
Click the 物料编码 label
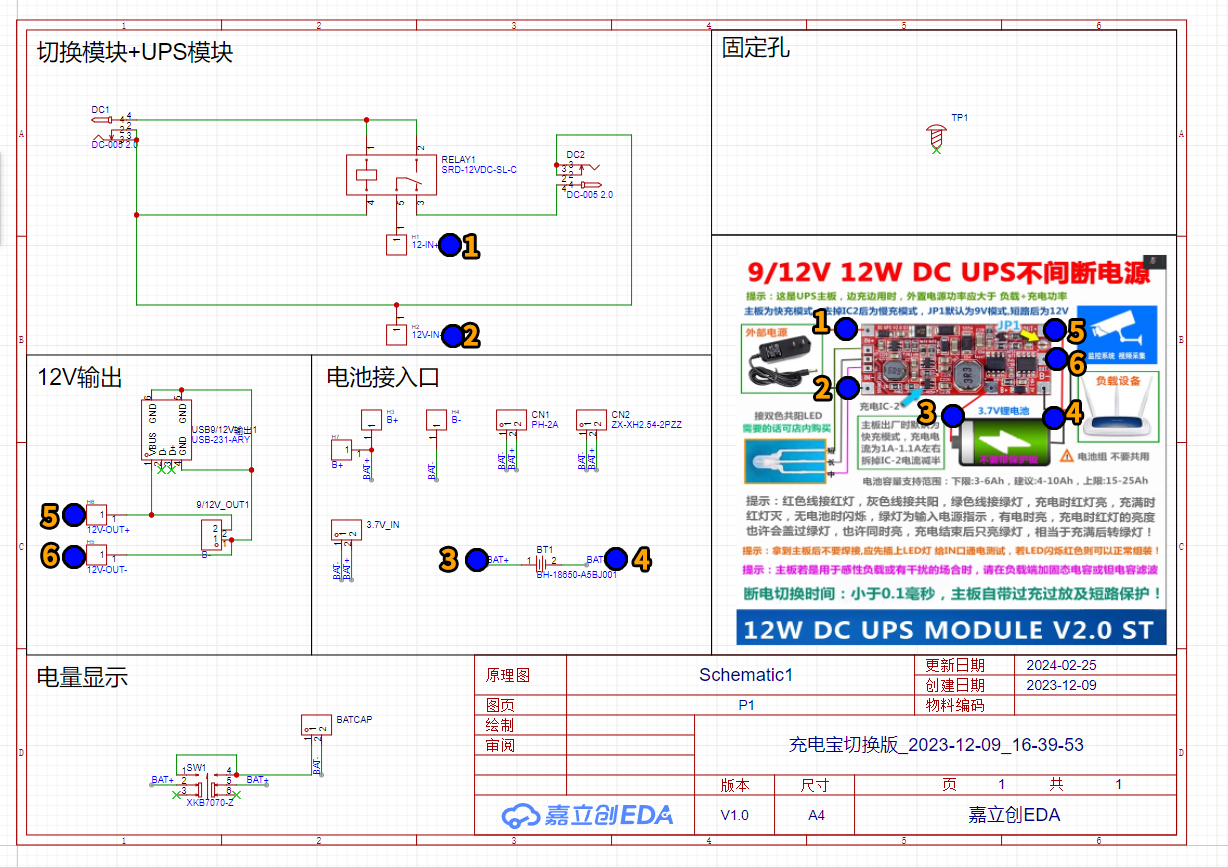point(955,705)
